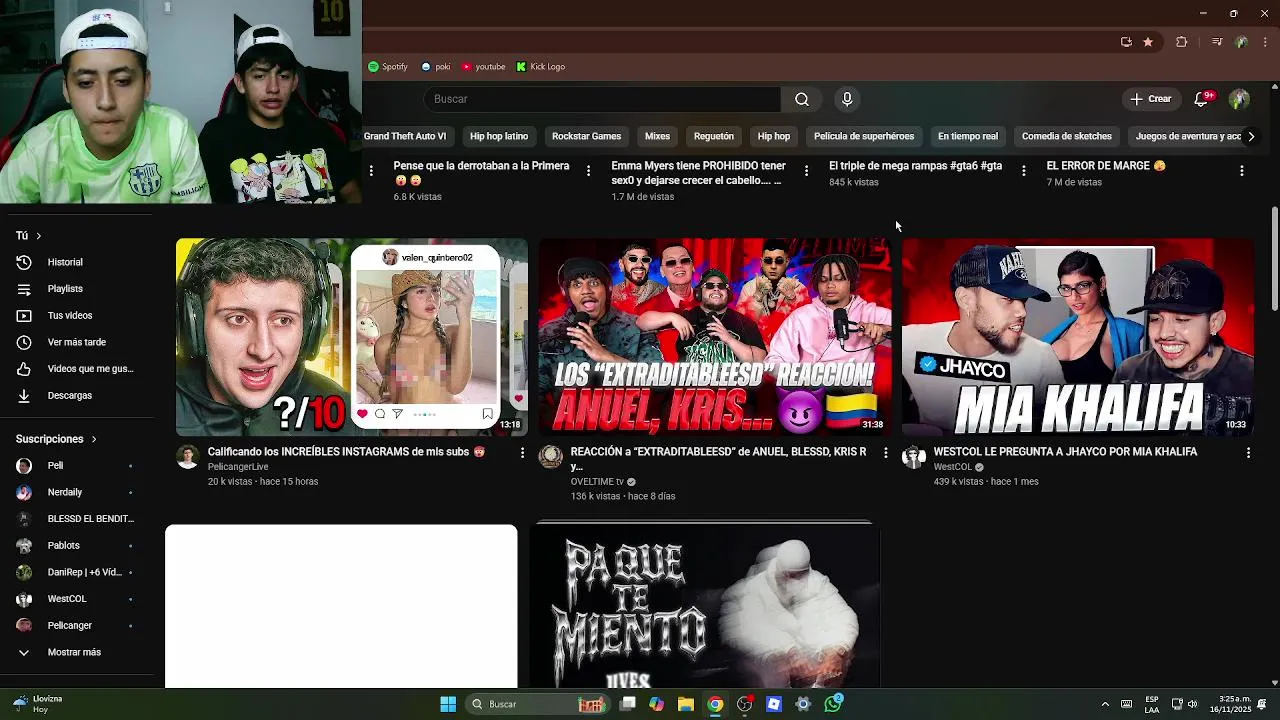Click the Chrome bookmark star icon
The width and height of the screenshot is (1280, 720).
1148,42
